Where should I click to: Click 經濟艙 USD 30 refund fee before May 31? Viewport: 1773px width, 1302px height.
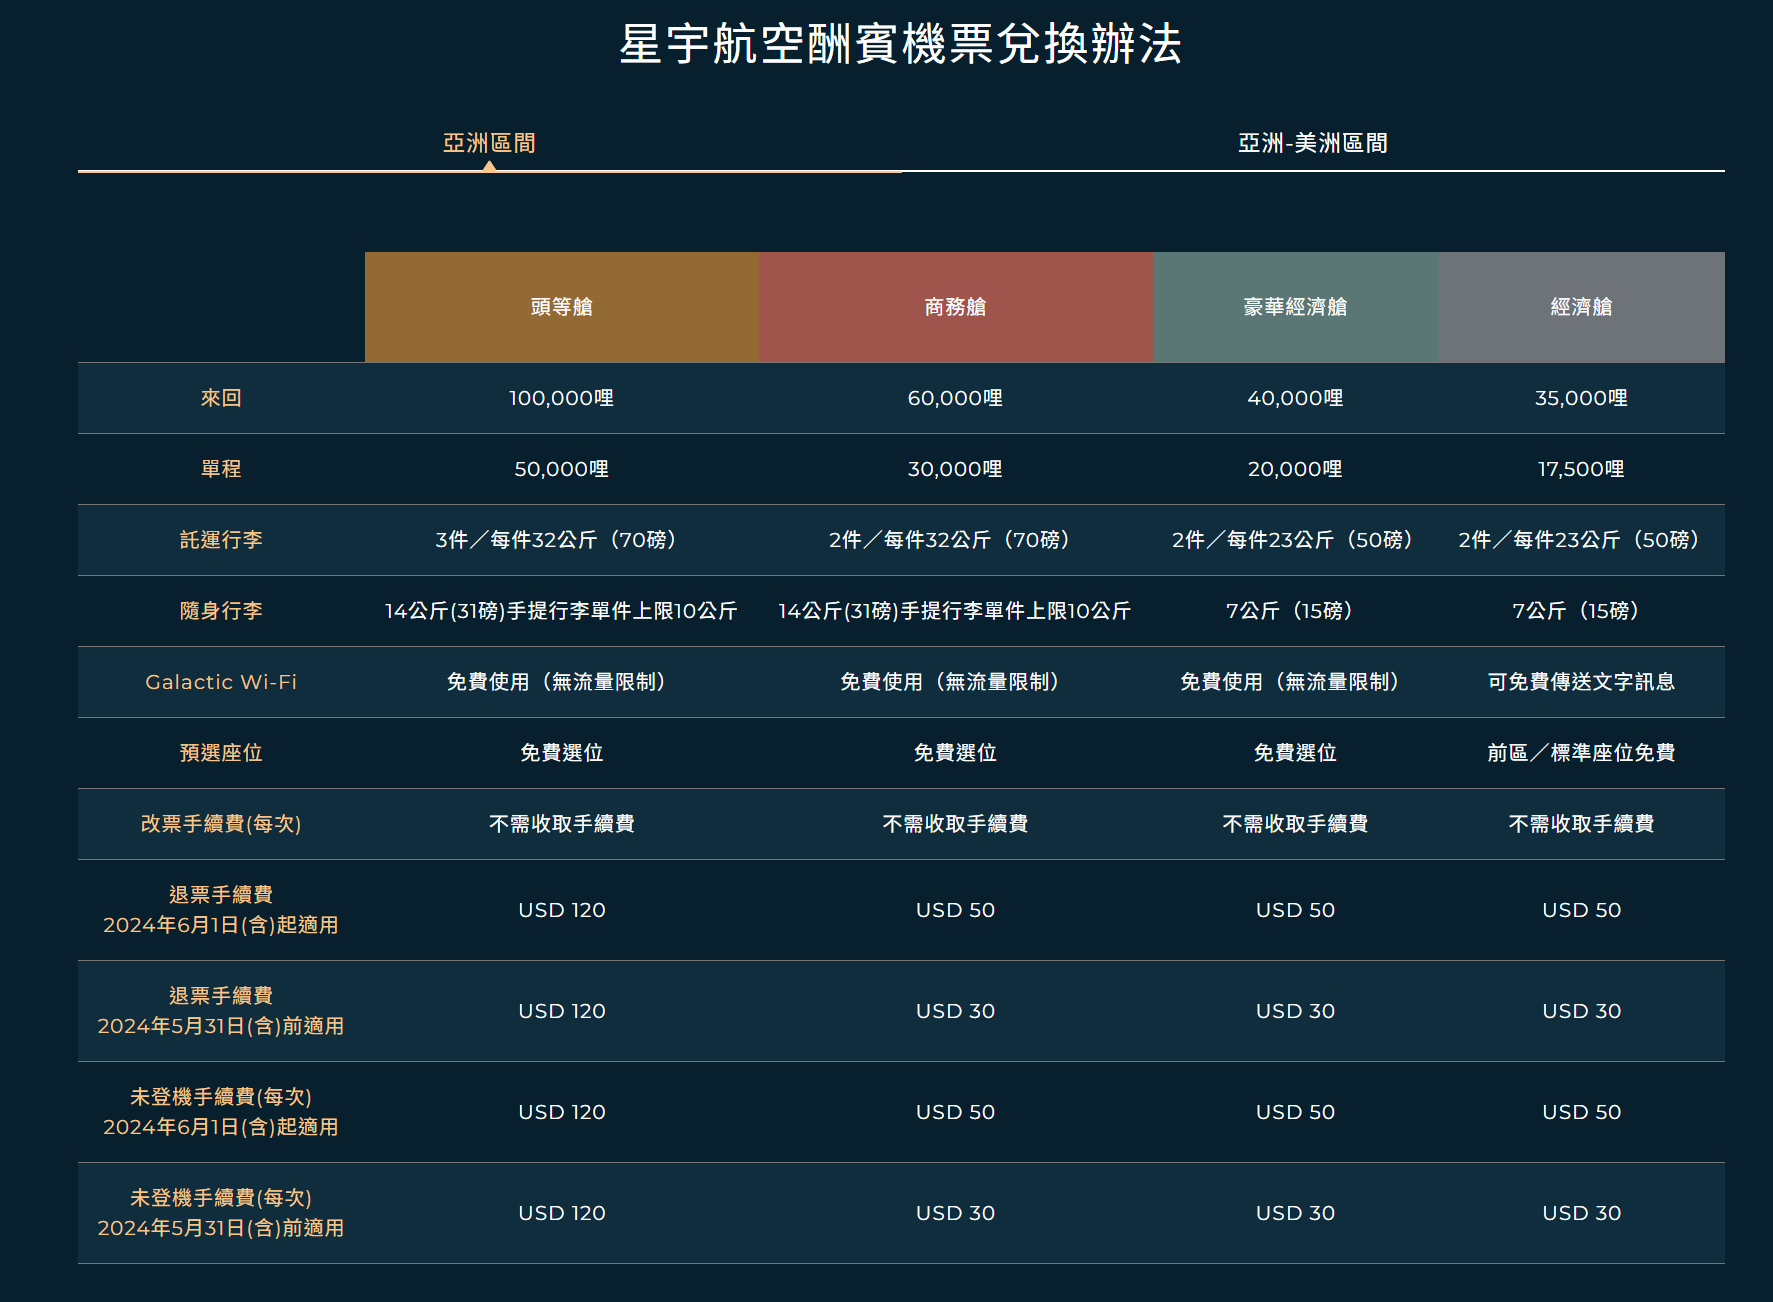tap(1582, 1011)
